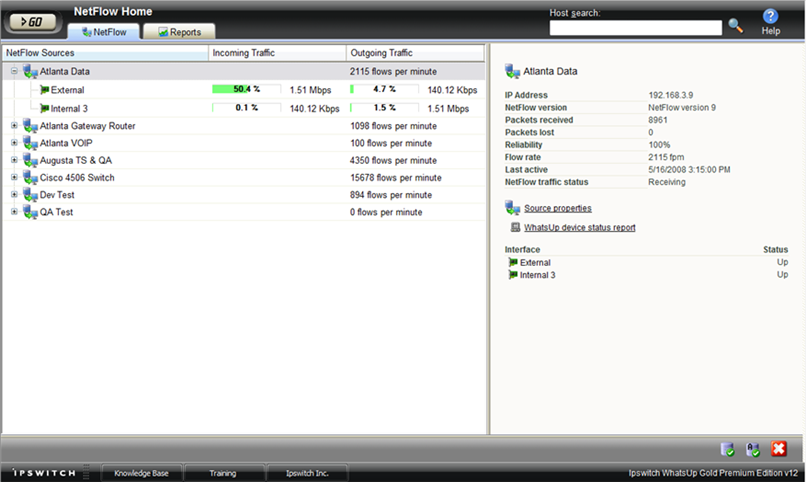Click the Cisco 4506 Switch device icon
The image size is (806, 482).
(30, 178)
